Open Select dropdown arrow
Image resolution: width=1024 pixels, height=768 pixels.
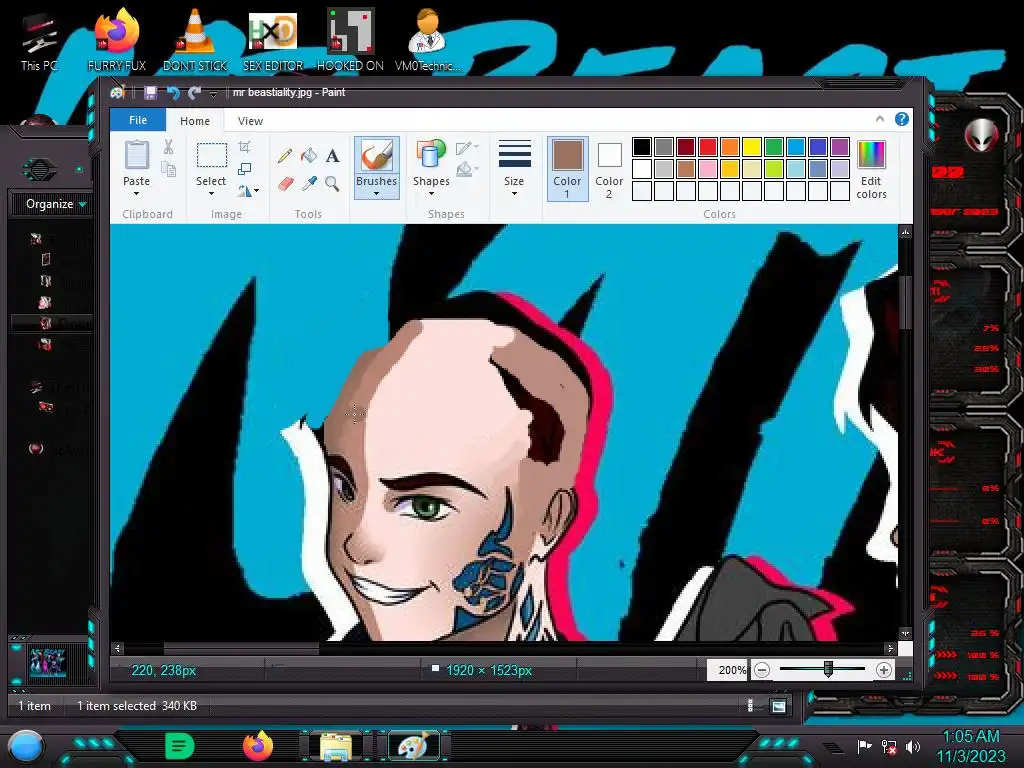[x=211, y=193]
